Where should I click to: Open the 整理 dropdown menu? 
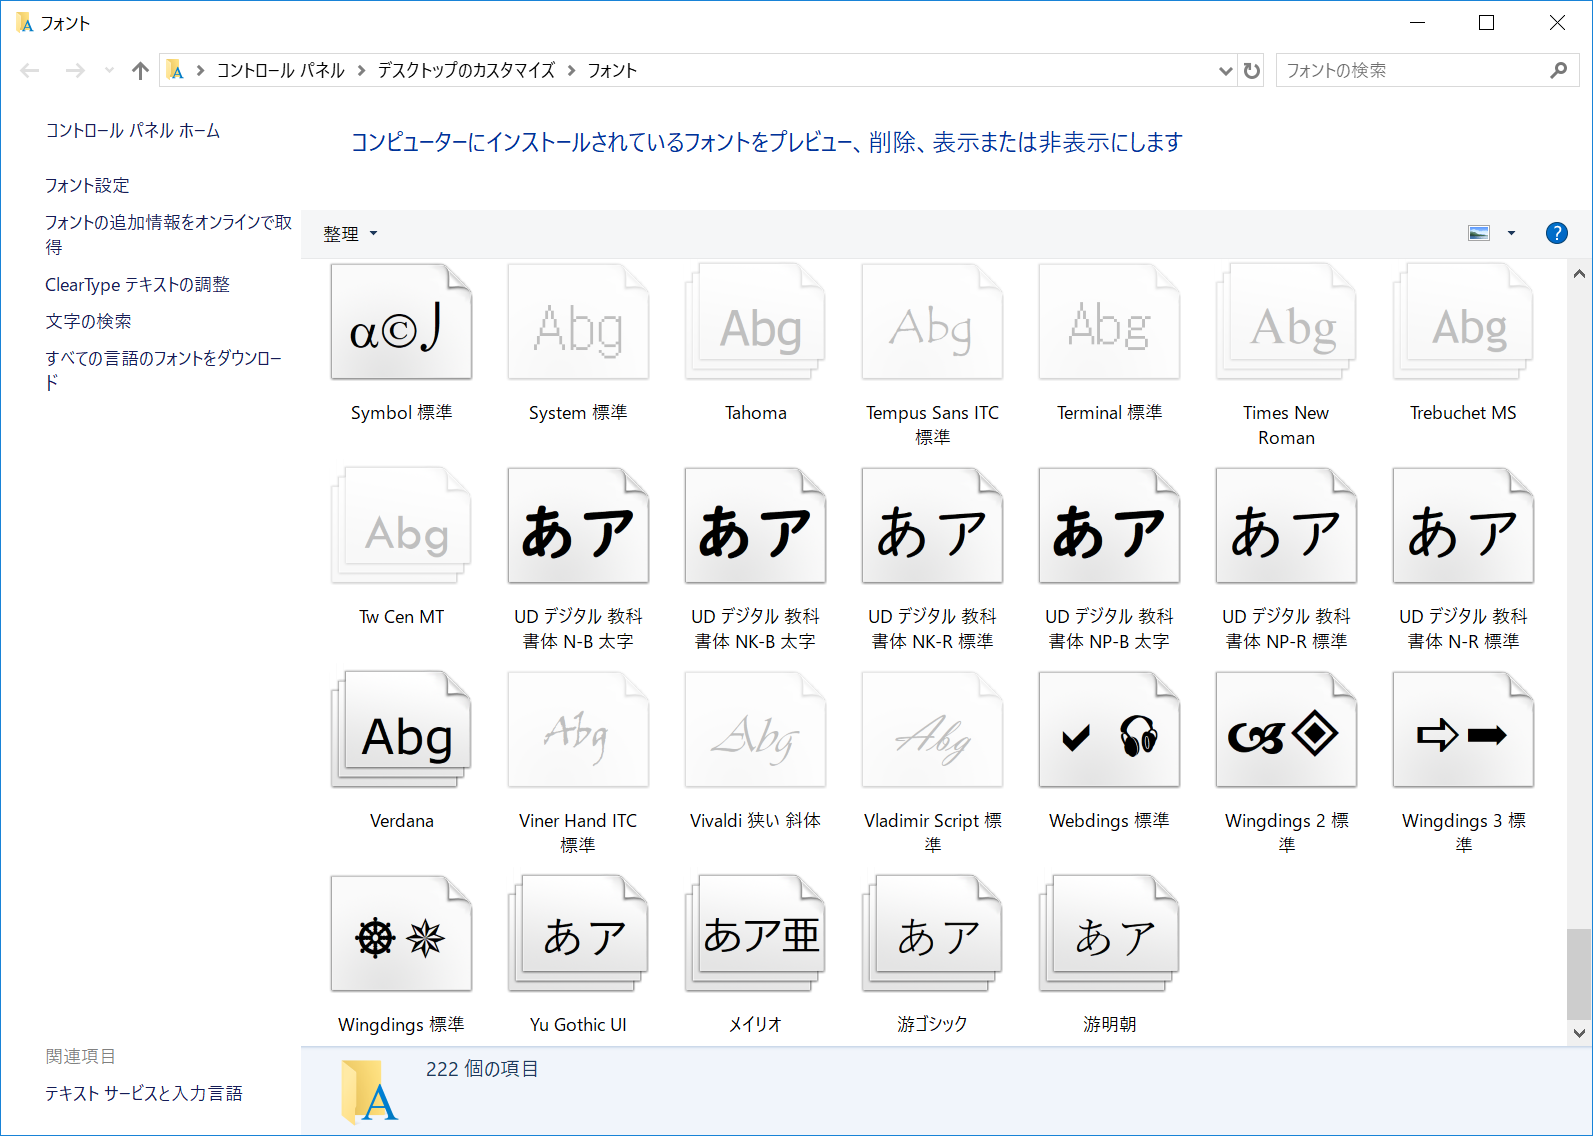point(350,234)
